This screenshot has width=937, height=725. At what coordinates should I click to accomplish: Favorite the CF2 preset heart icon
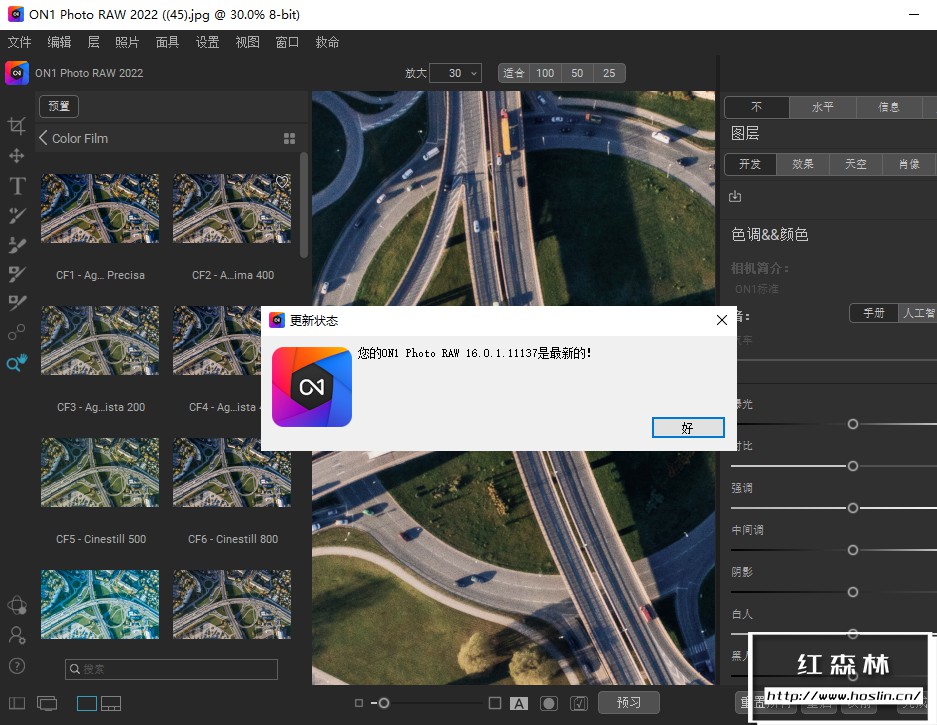pyautogui.click(x=282, y=182)
